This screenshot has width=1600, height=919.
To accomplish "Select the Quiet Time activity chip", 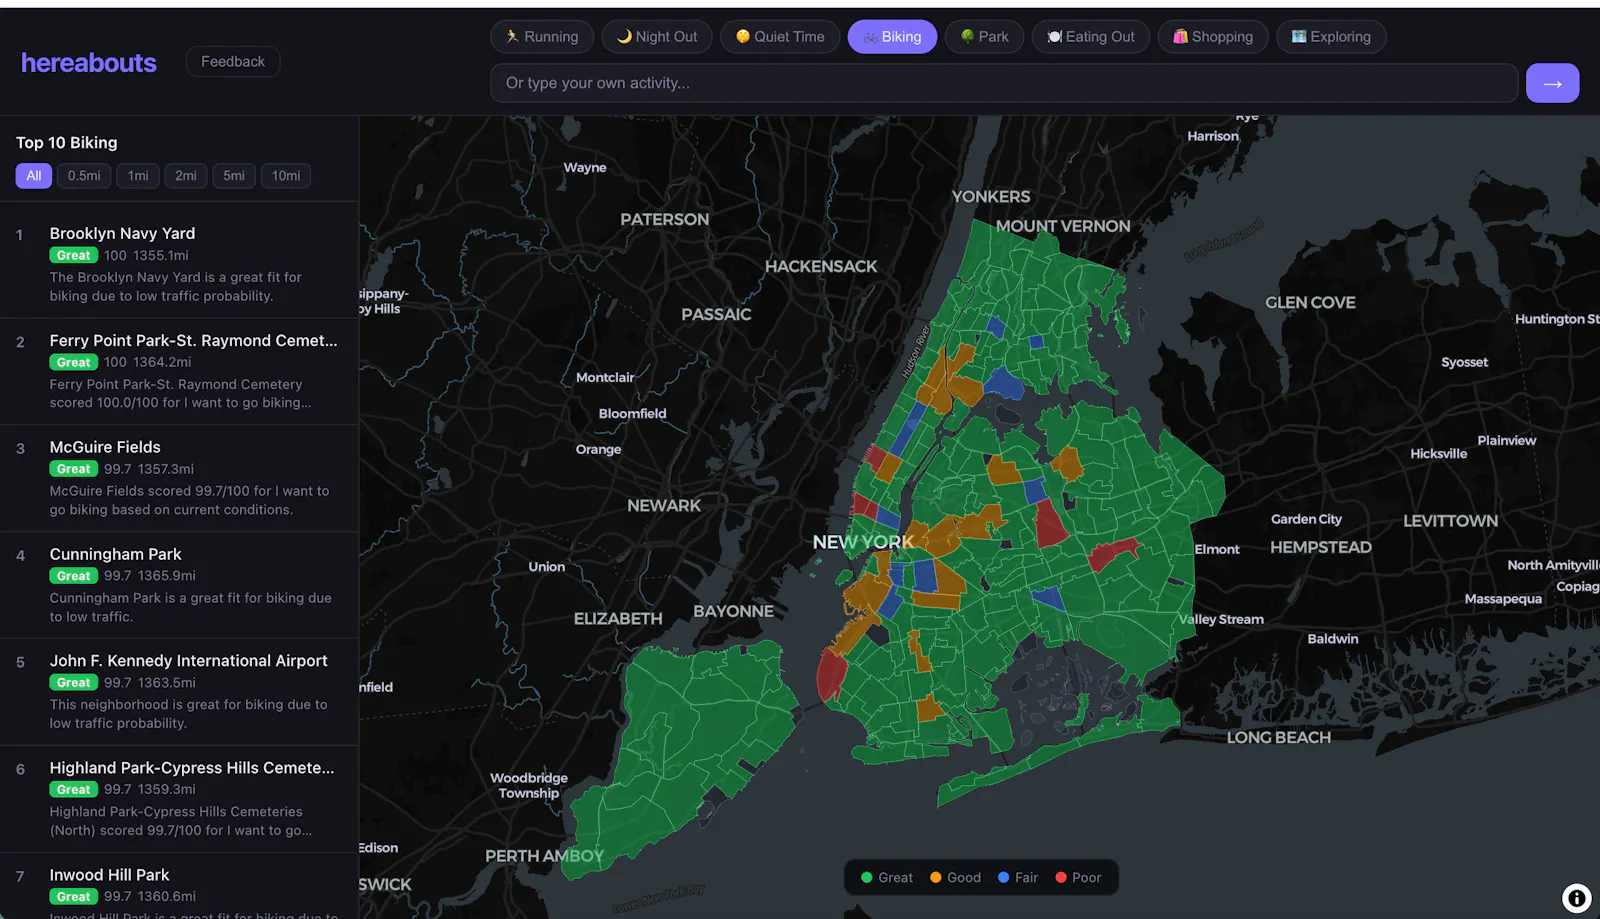I will [780, 37].
